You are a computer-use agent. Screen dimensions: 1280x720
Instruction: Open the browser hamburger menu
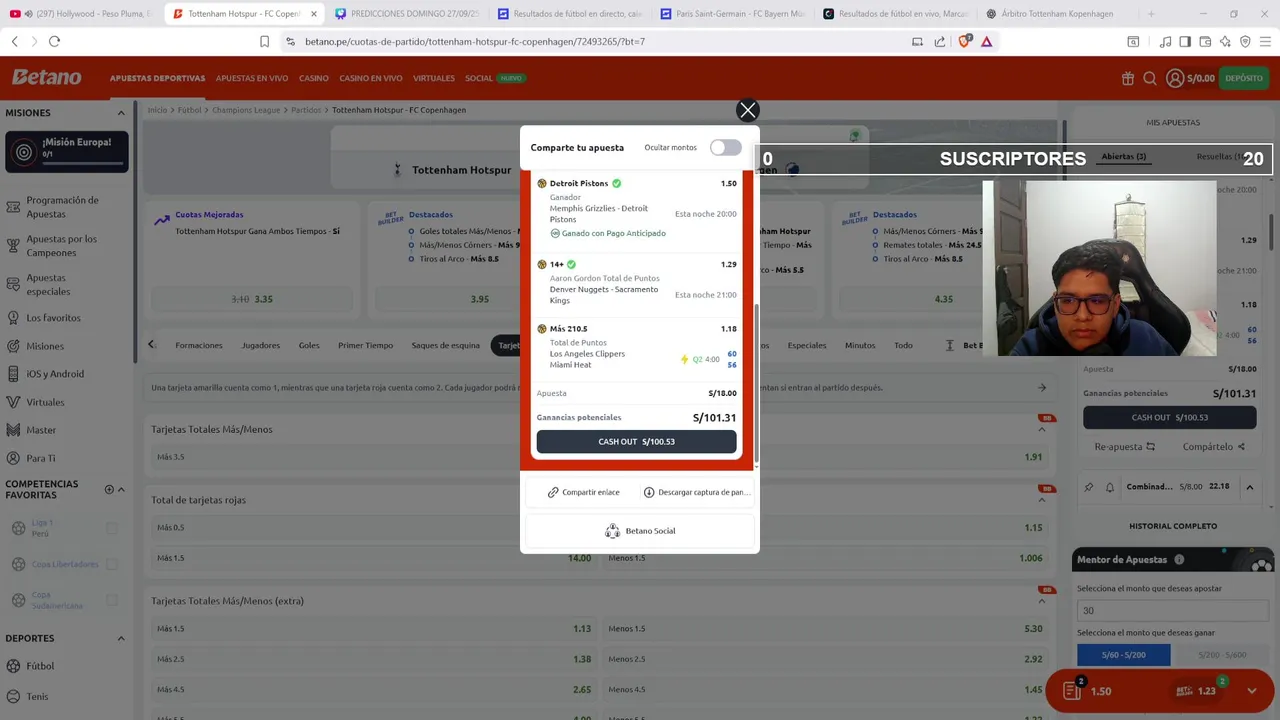(1266, 41)
